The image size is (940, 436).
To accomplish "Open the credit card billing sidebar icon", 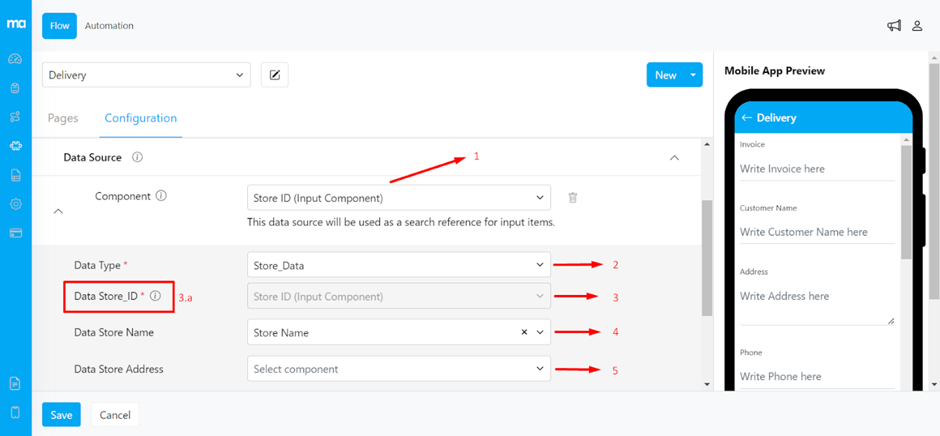I will tap(15, 233).
